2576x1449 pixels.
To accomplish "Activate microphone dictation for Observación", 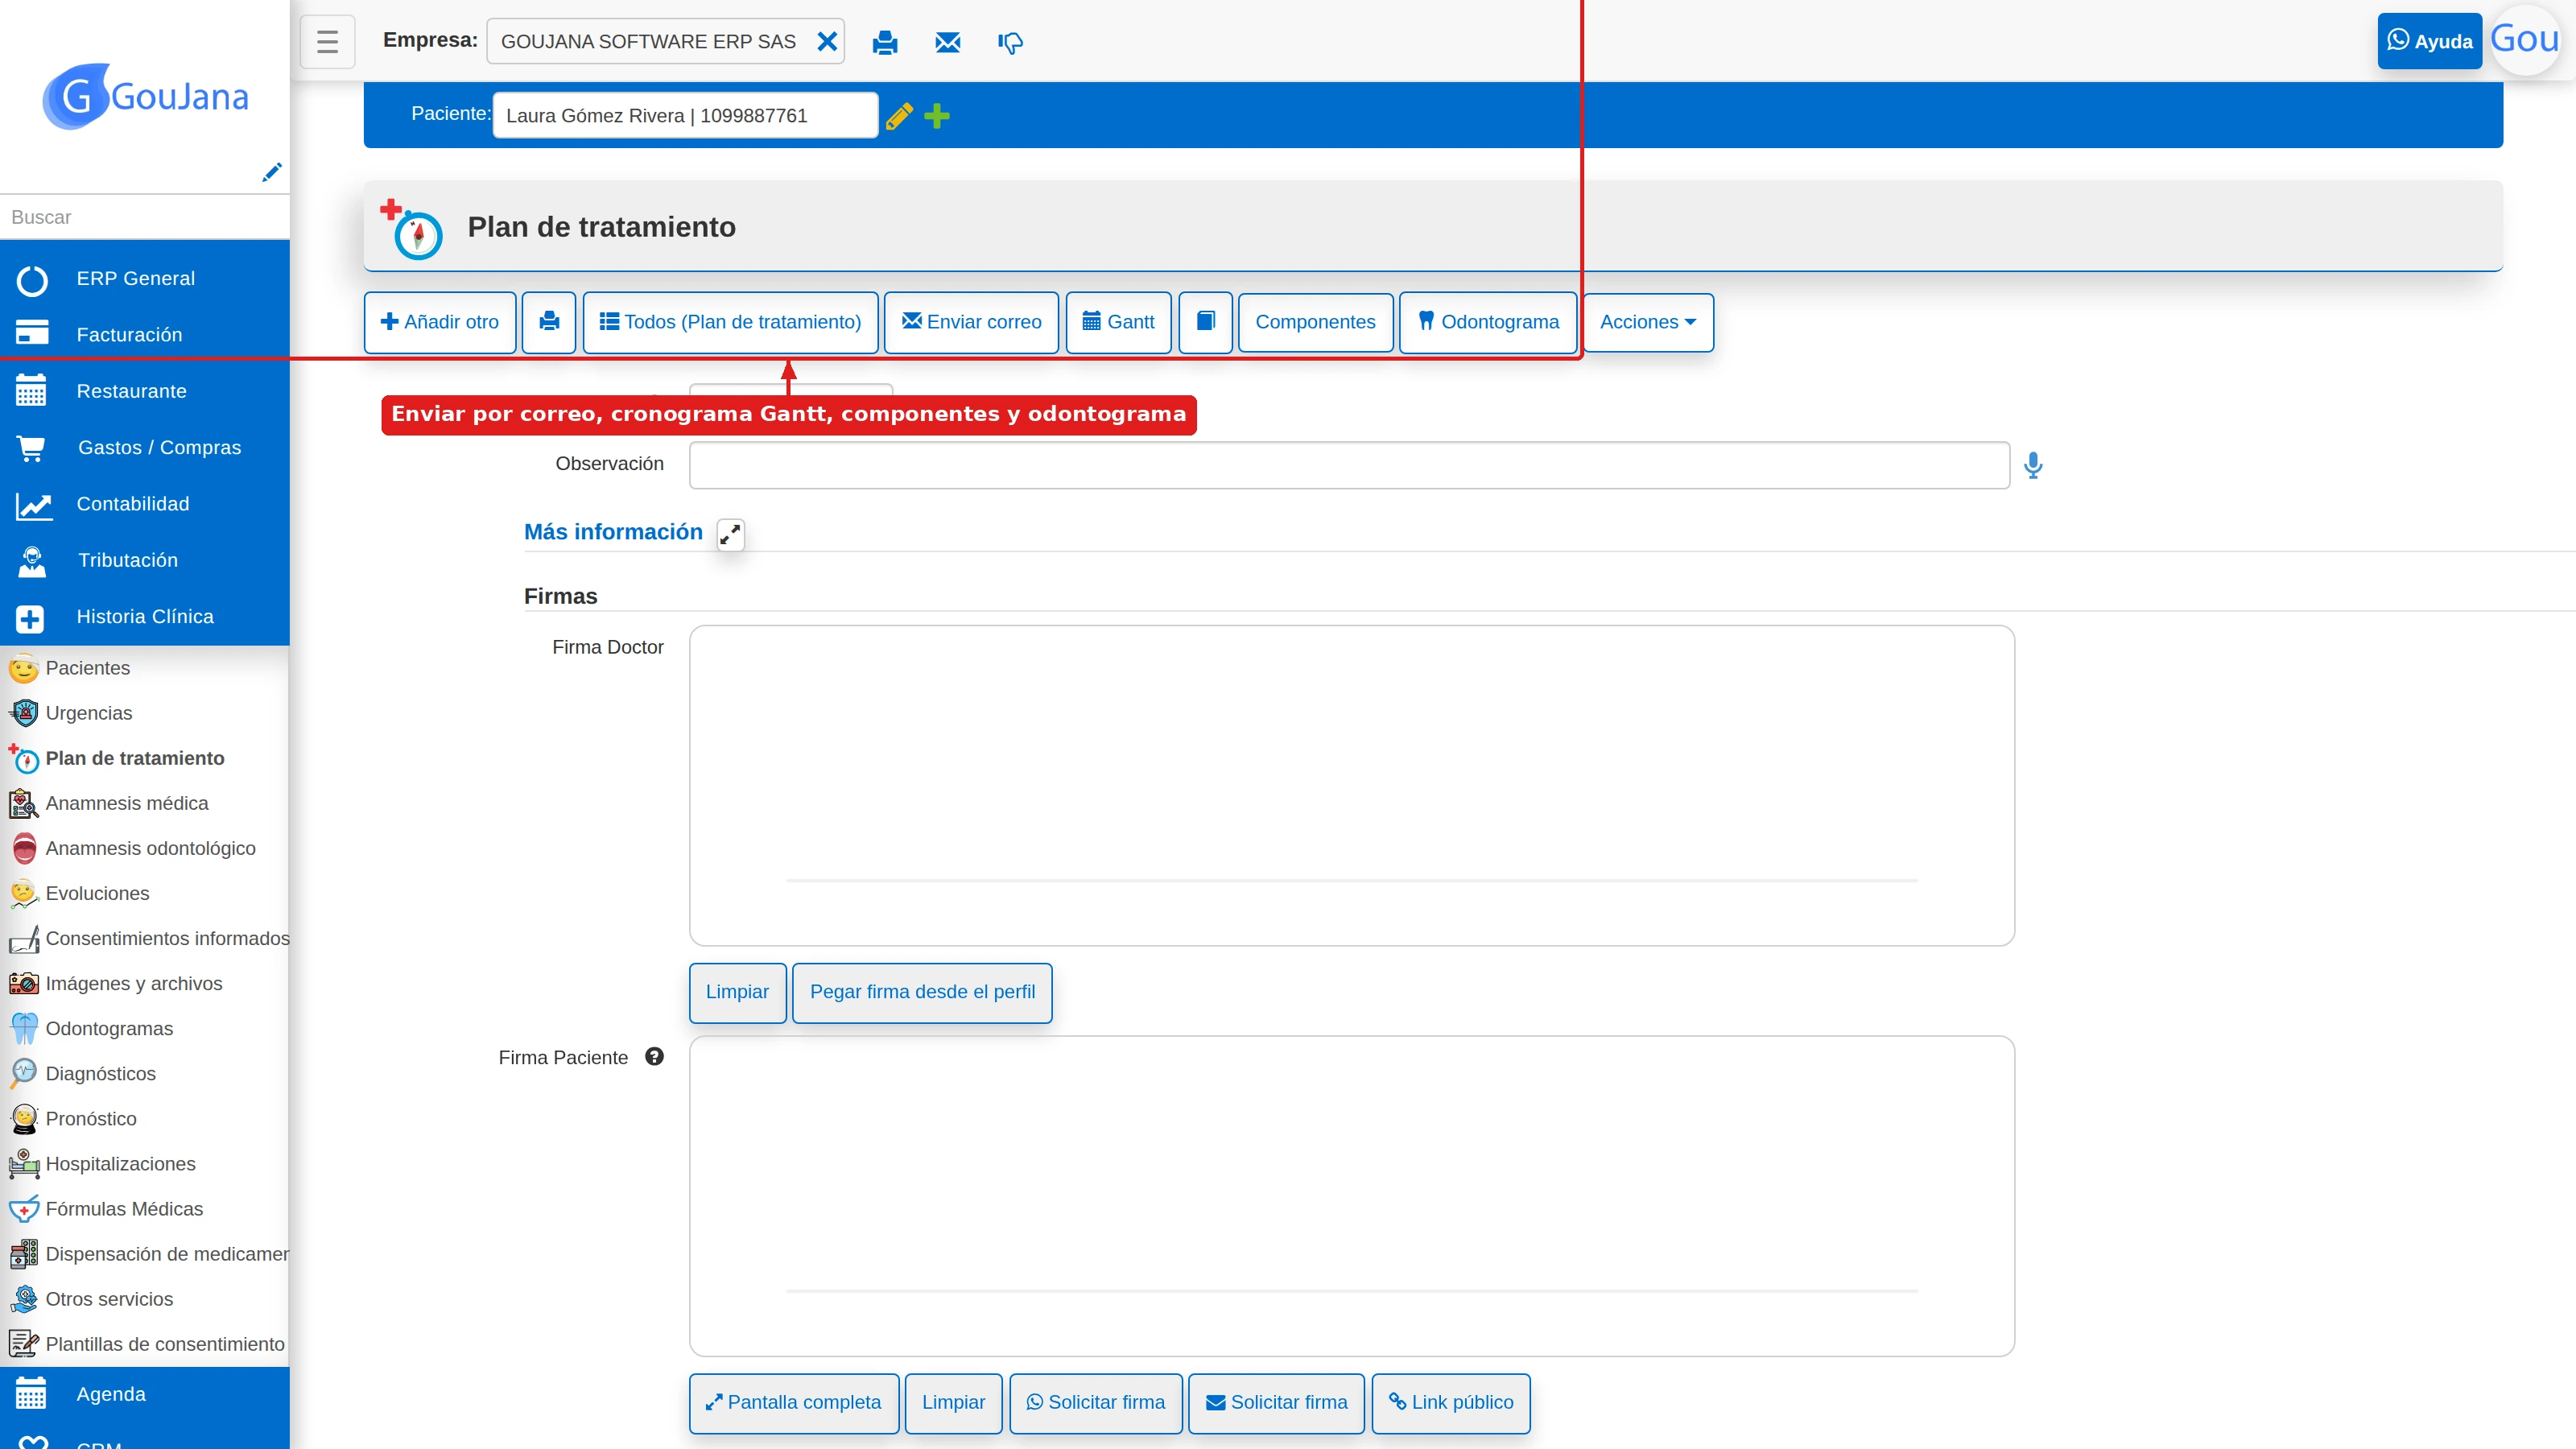I will (x=2033, y=465).
